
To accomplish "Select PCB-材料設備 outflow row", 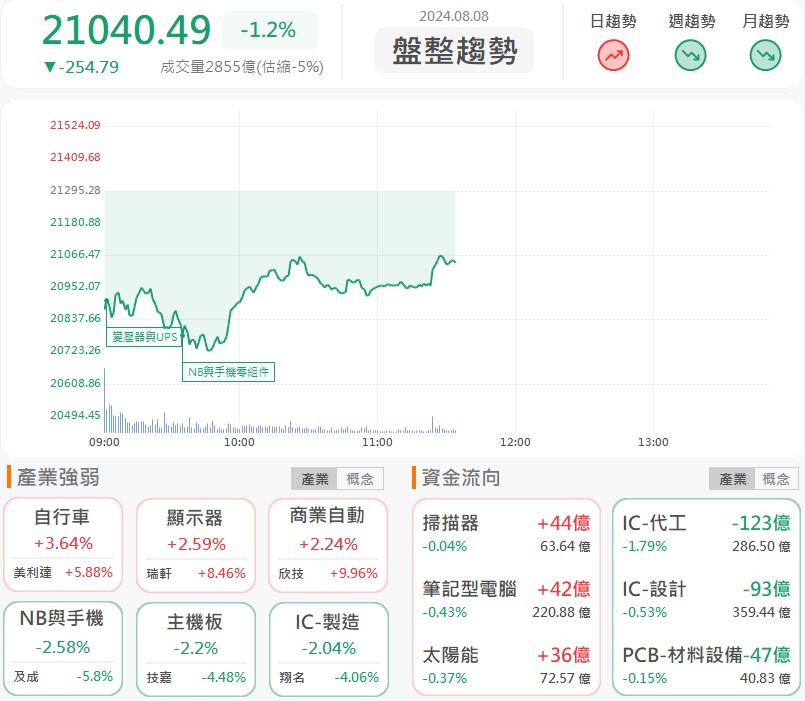I will coord(706,666).
